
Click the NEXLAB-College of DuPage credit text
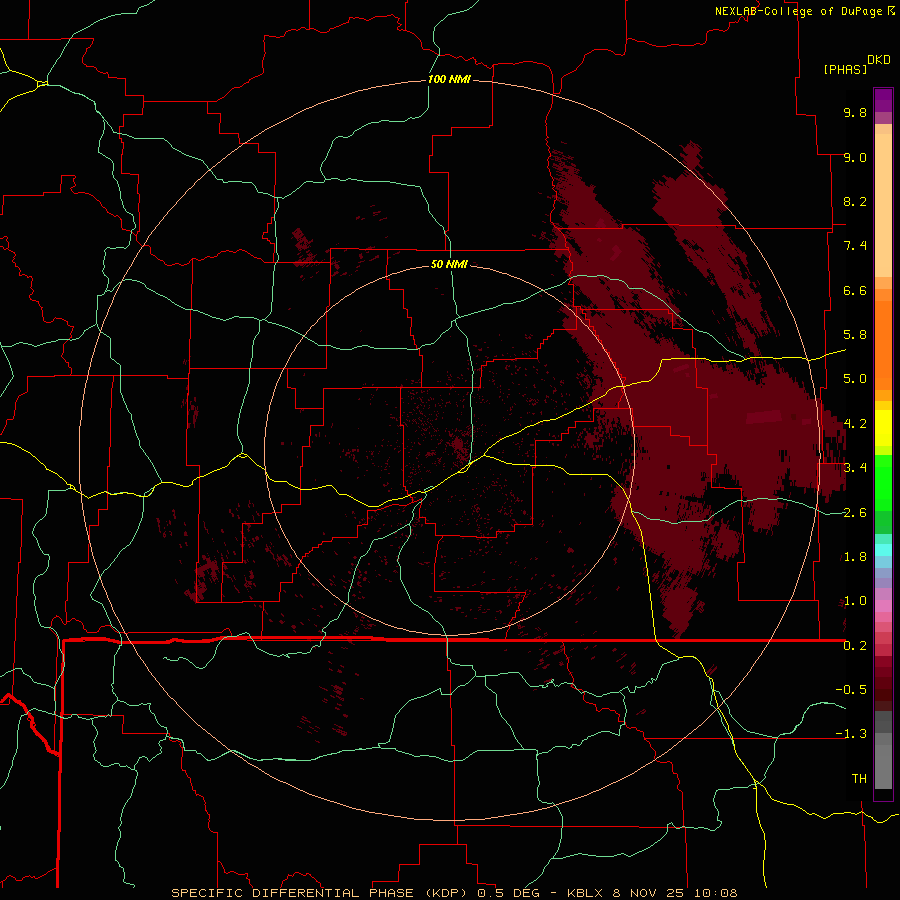click(x=798, y=11)
